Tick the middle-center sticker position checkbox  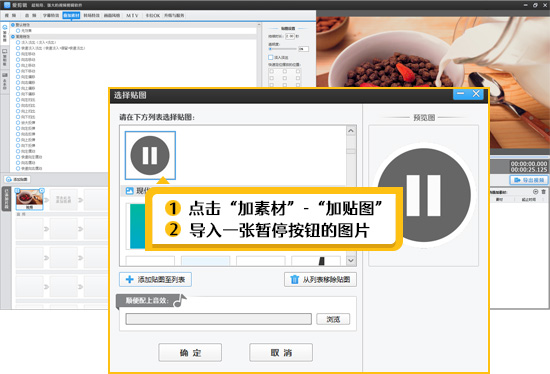point(284,78)
